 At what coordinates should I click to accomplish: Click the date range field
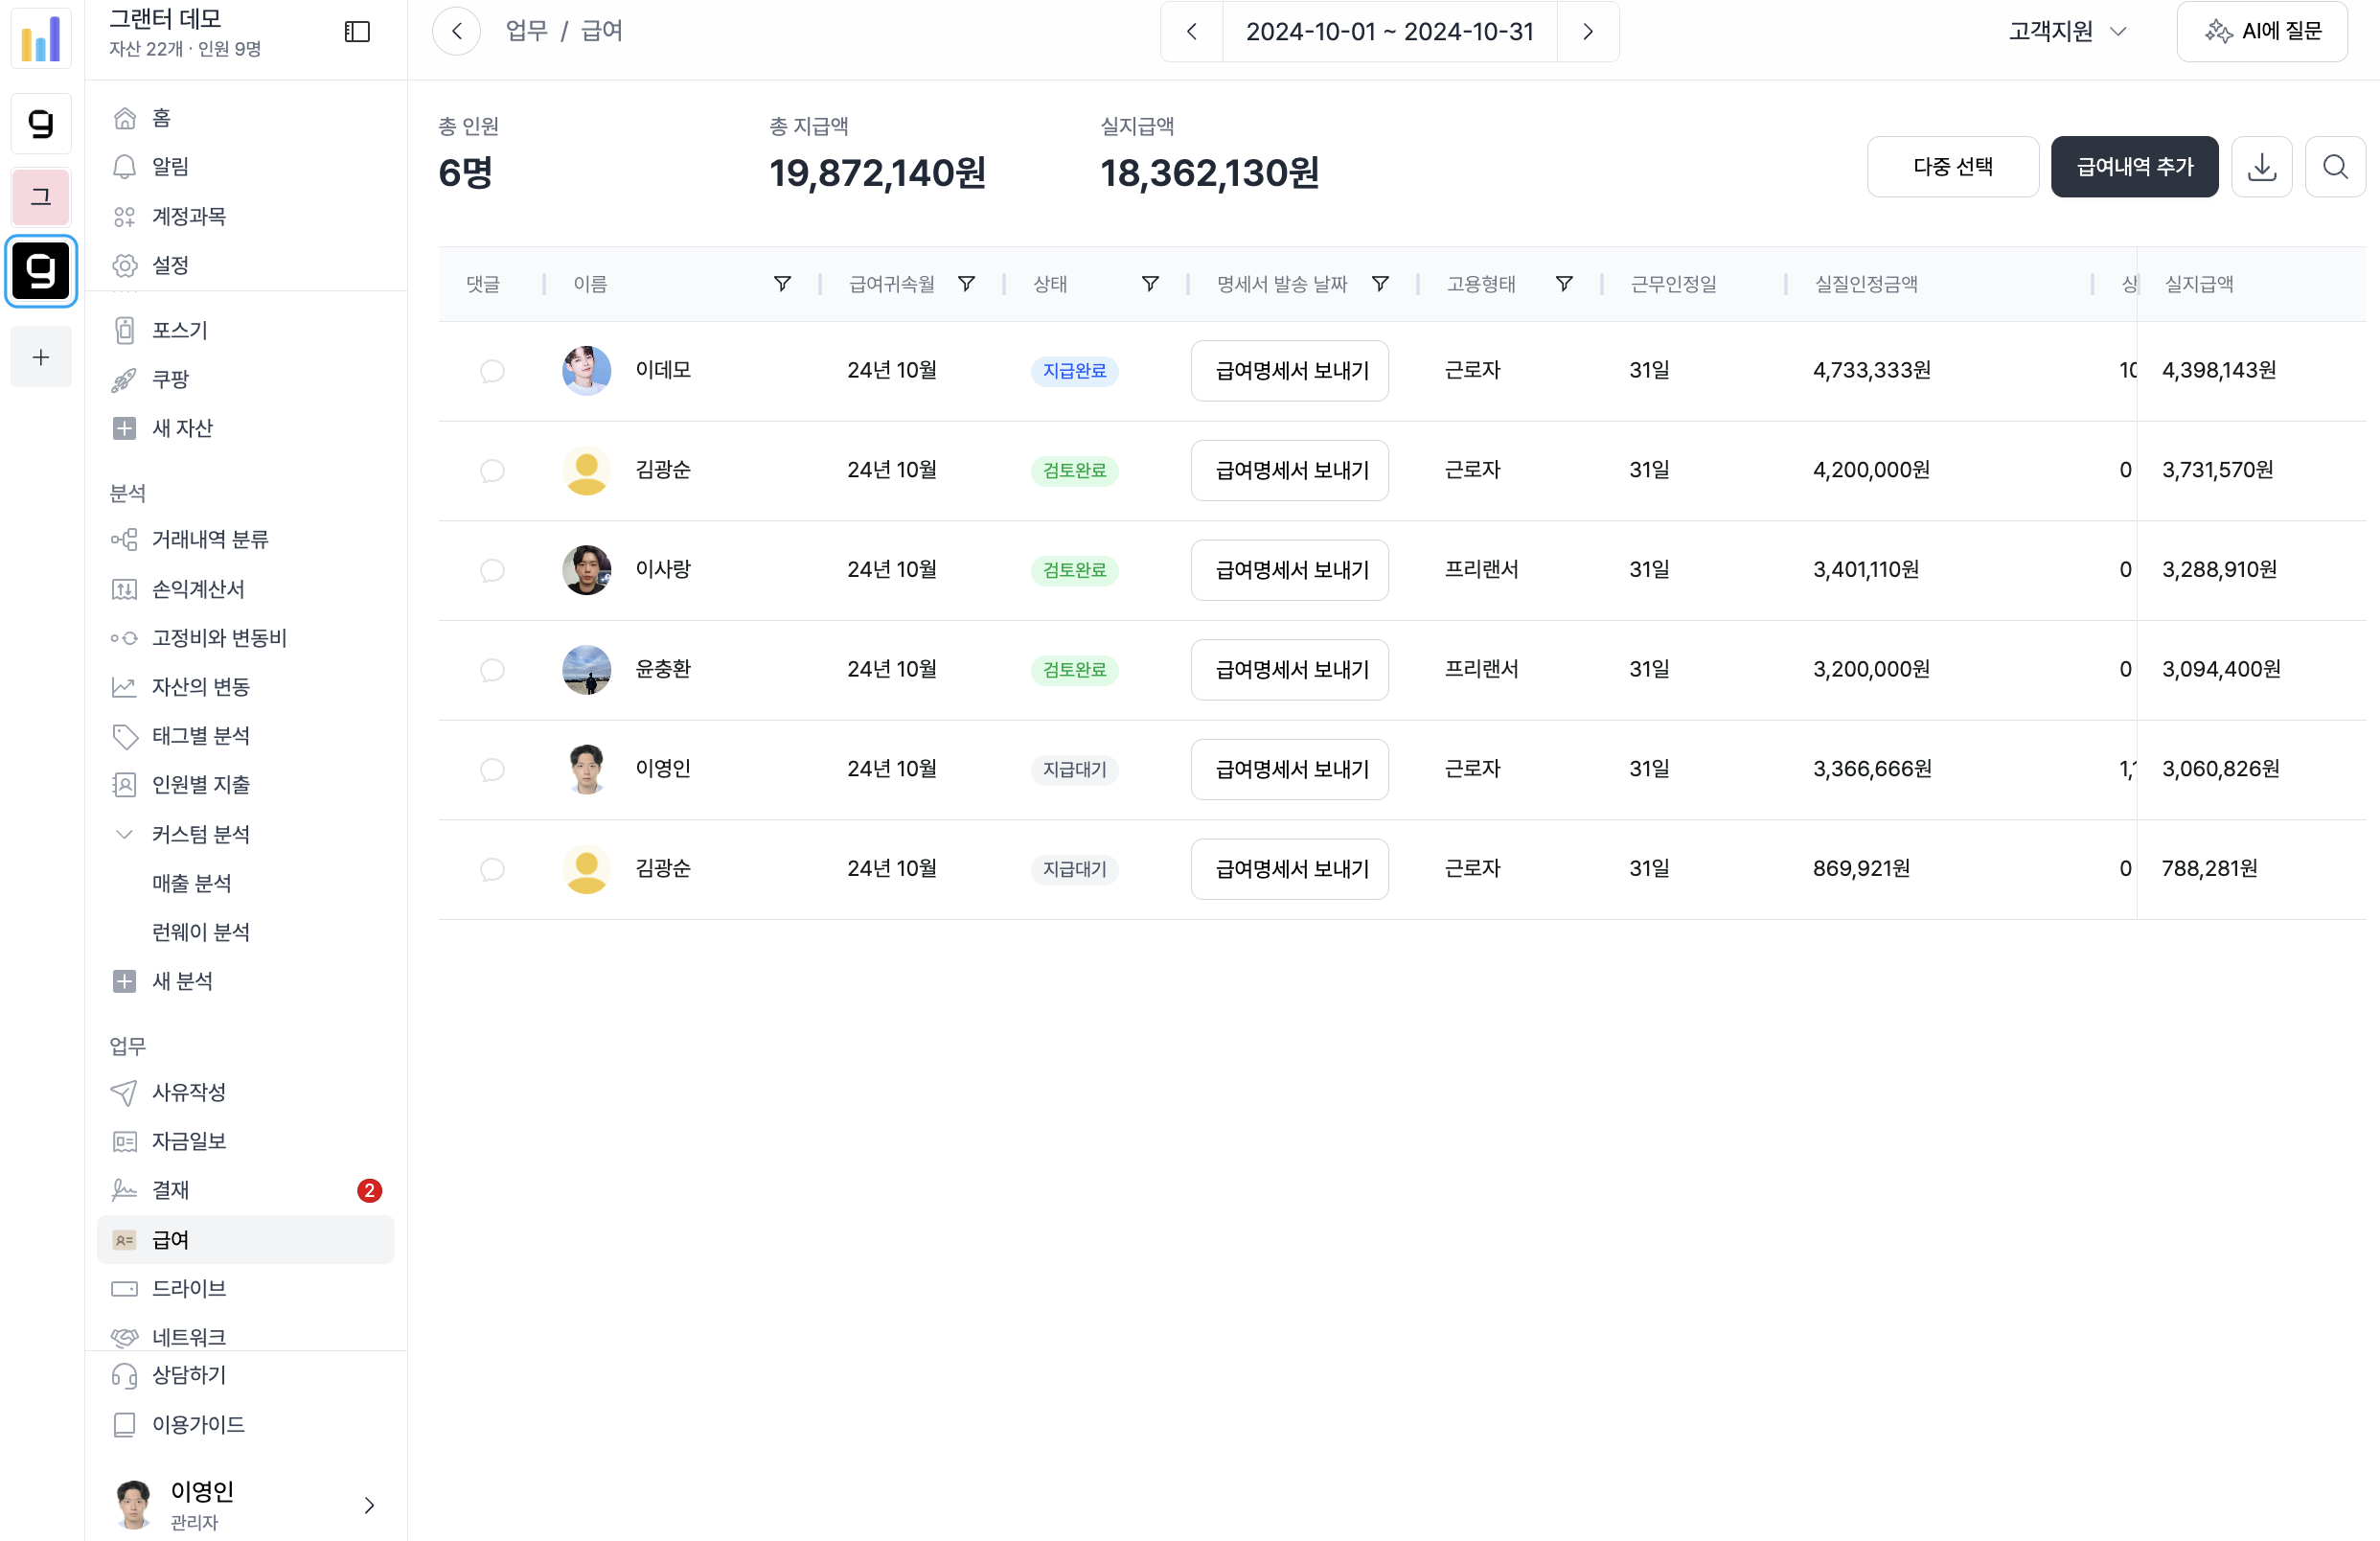[1389, 32]
